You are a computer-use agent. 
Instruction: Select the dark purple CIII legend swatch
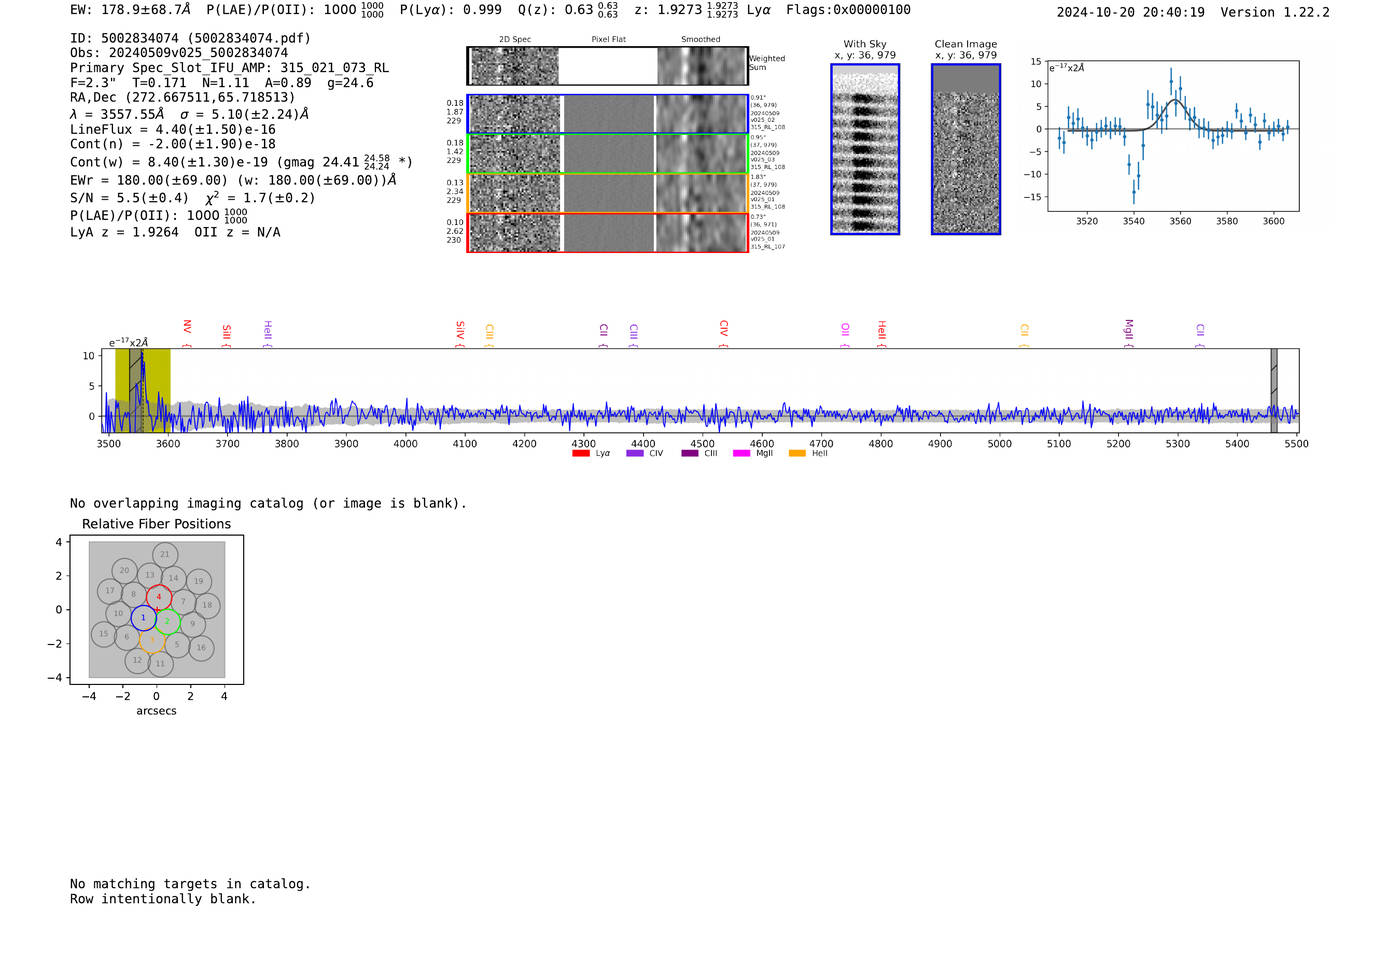pos(690,453)
